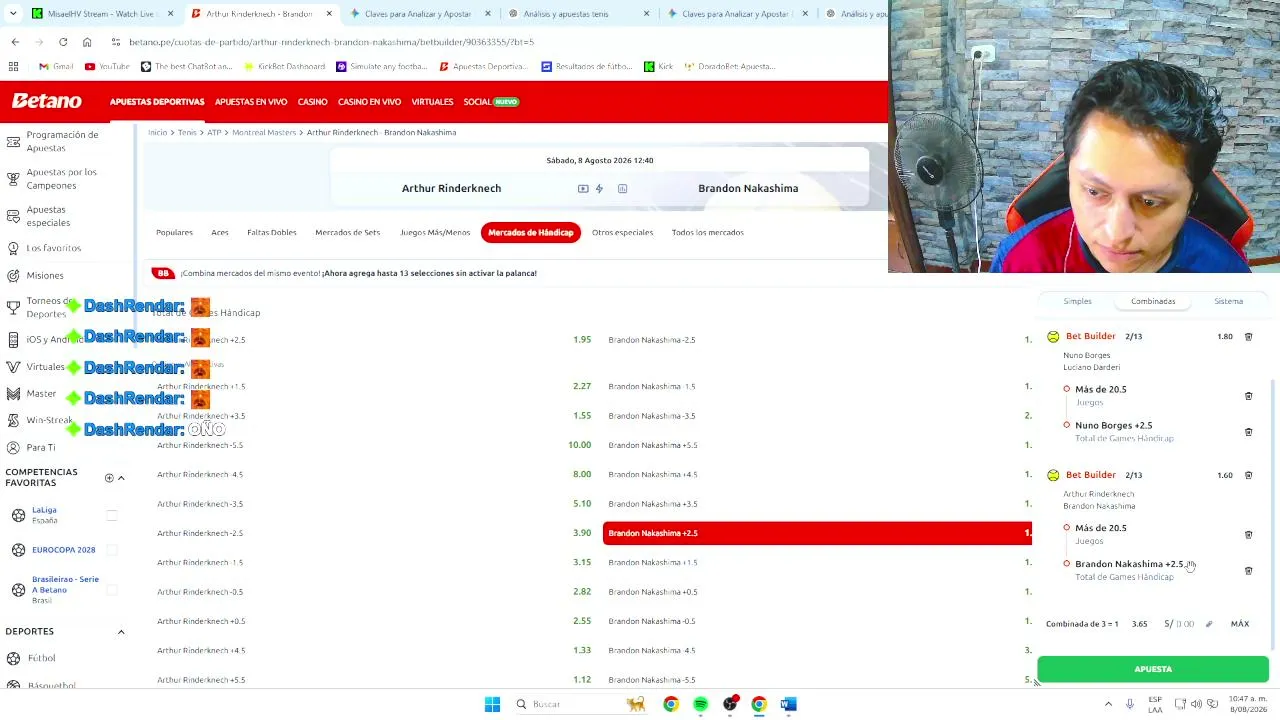Open the YouTube bookmark
The image size is (1280, 720).
click(107, 66)
